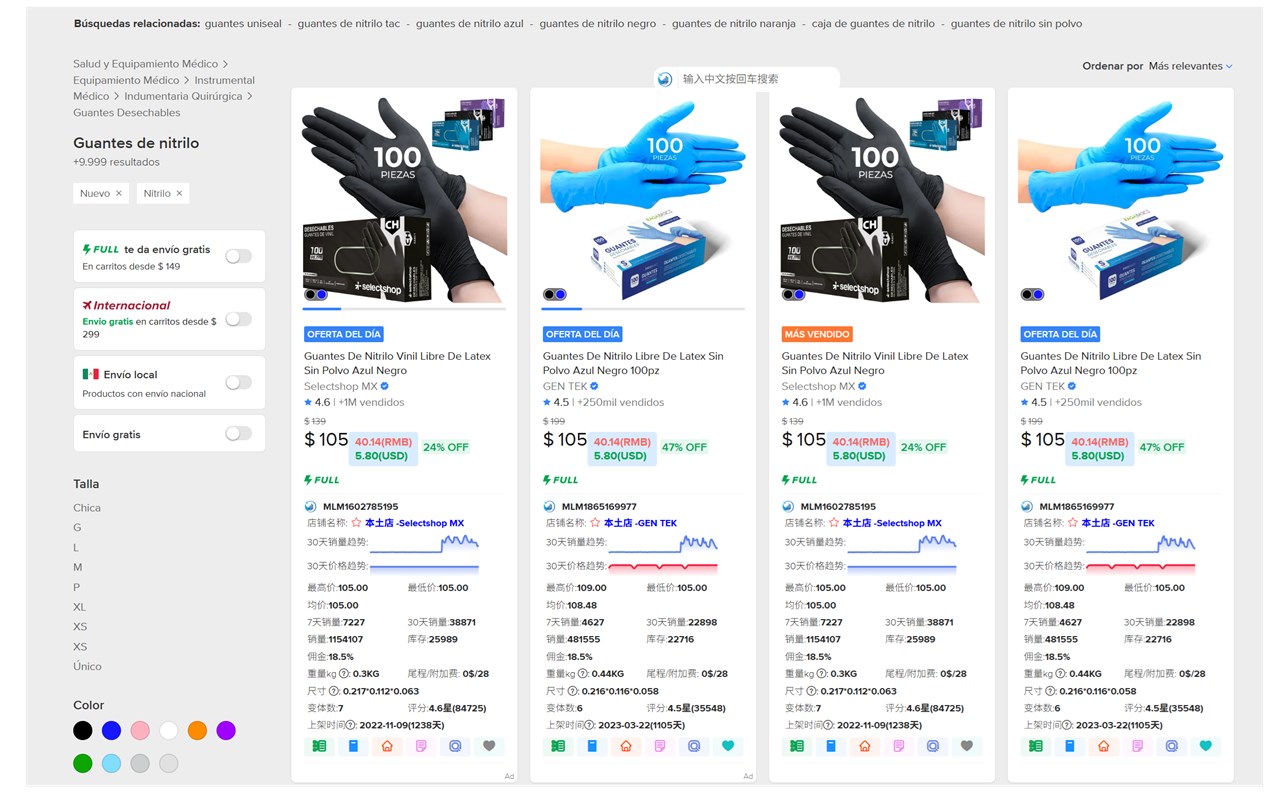Click the green spreadsheet icon in the Selectshop OFERTA DEL DÍA card

(x=319, y=746)
